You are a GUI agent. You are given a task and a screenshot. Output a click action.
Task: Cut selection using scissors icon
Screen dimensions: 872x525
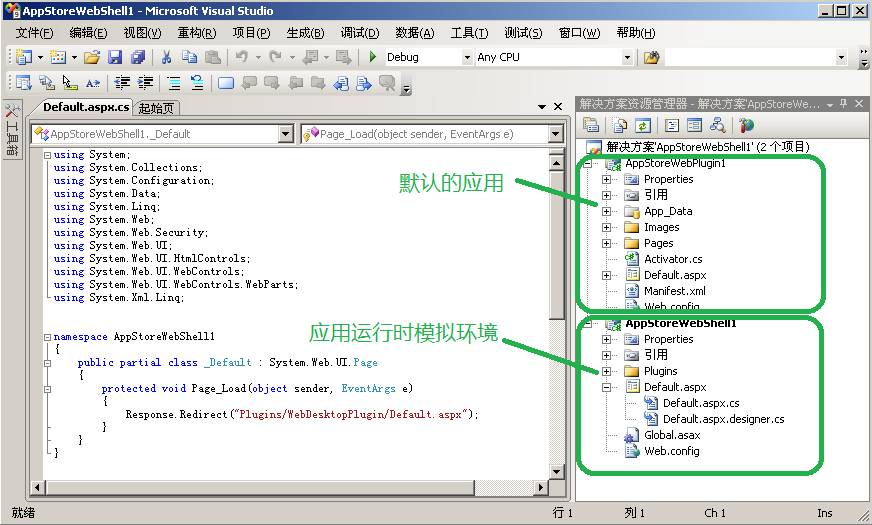pos(166,57)
